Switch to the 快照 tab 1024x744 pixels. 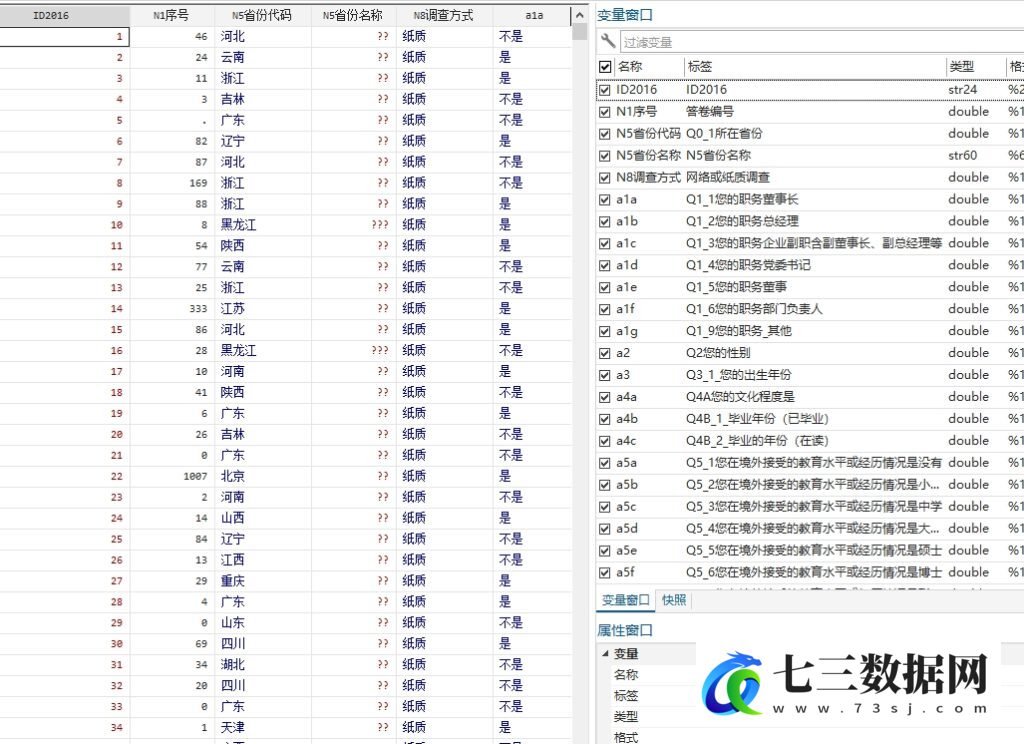click(674, 600)
